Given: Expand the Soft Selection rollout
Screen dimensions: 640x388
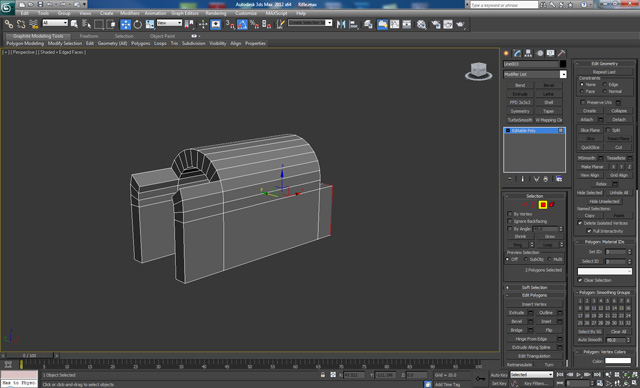Looking at the screenshot, I should point(534,287).
